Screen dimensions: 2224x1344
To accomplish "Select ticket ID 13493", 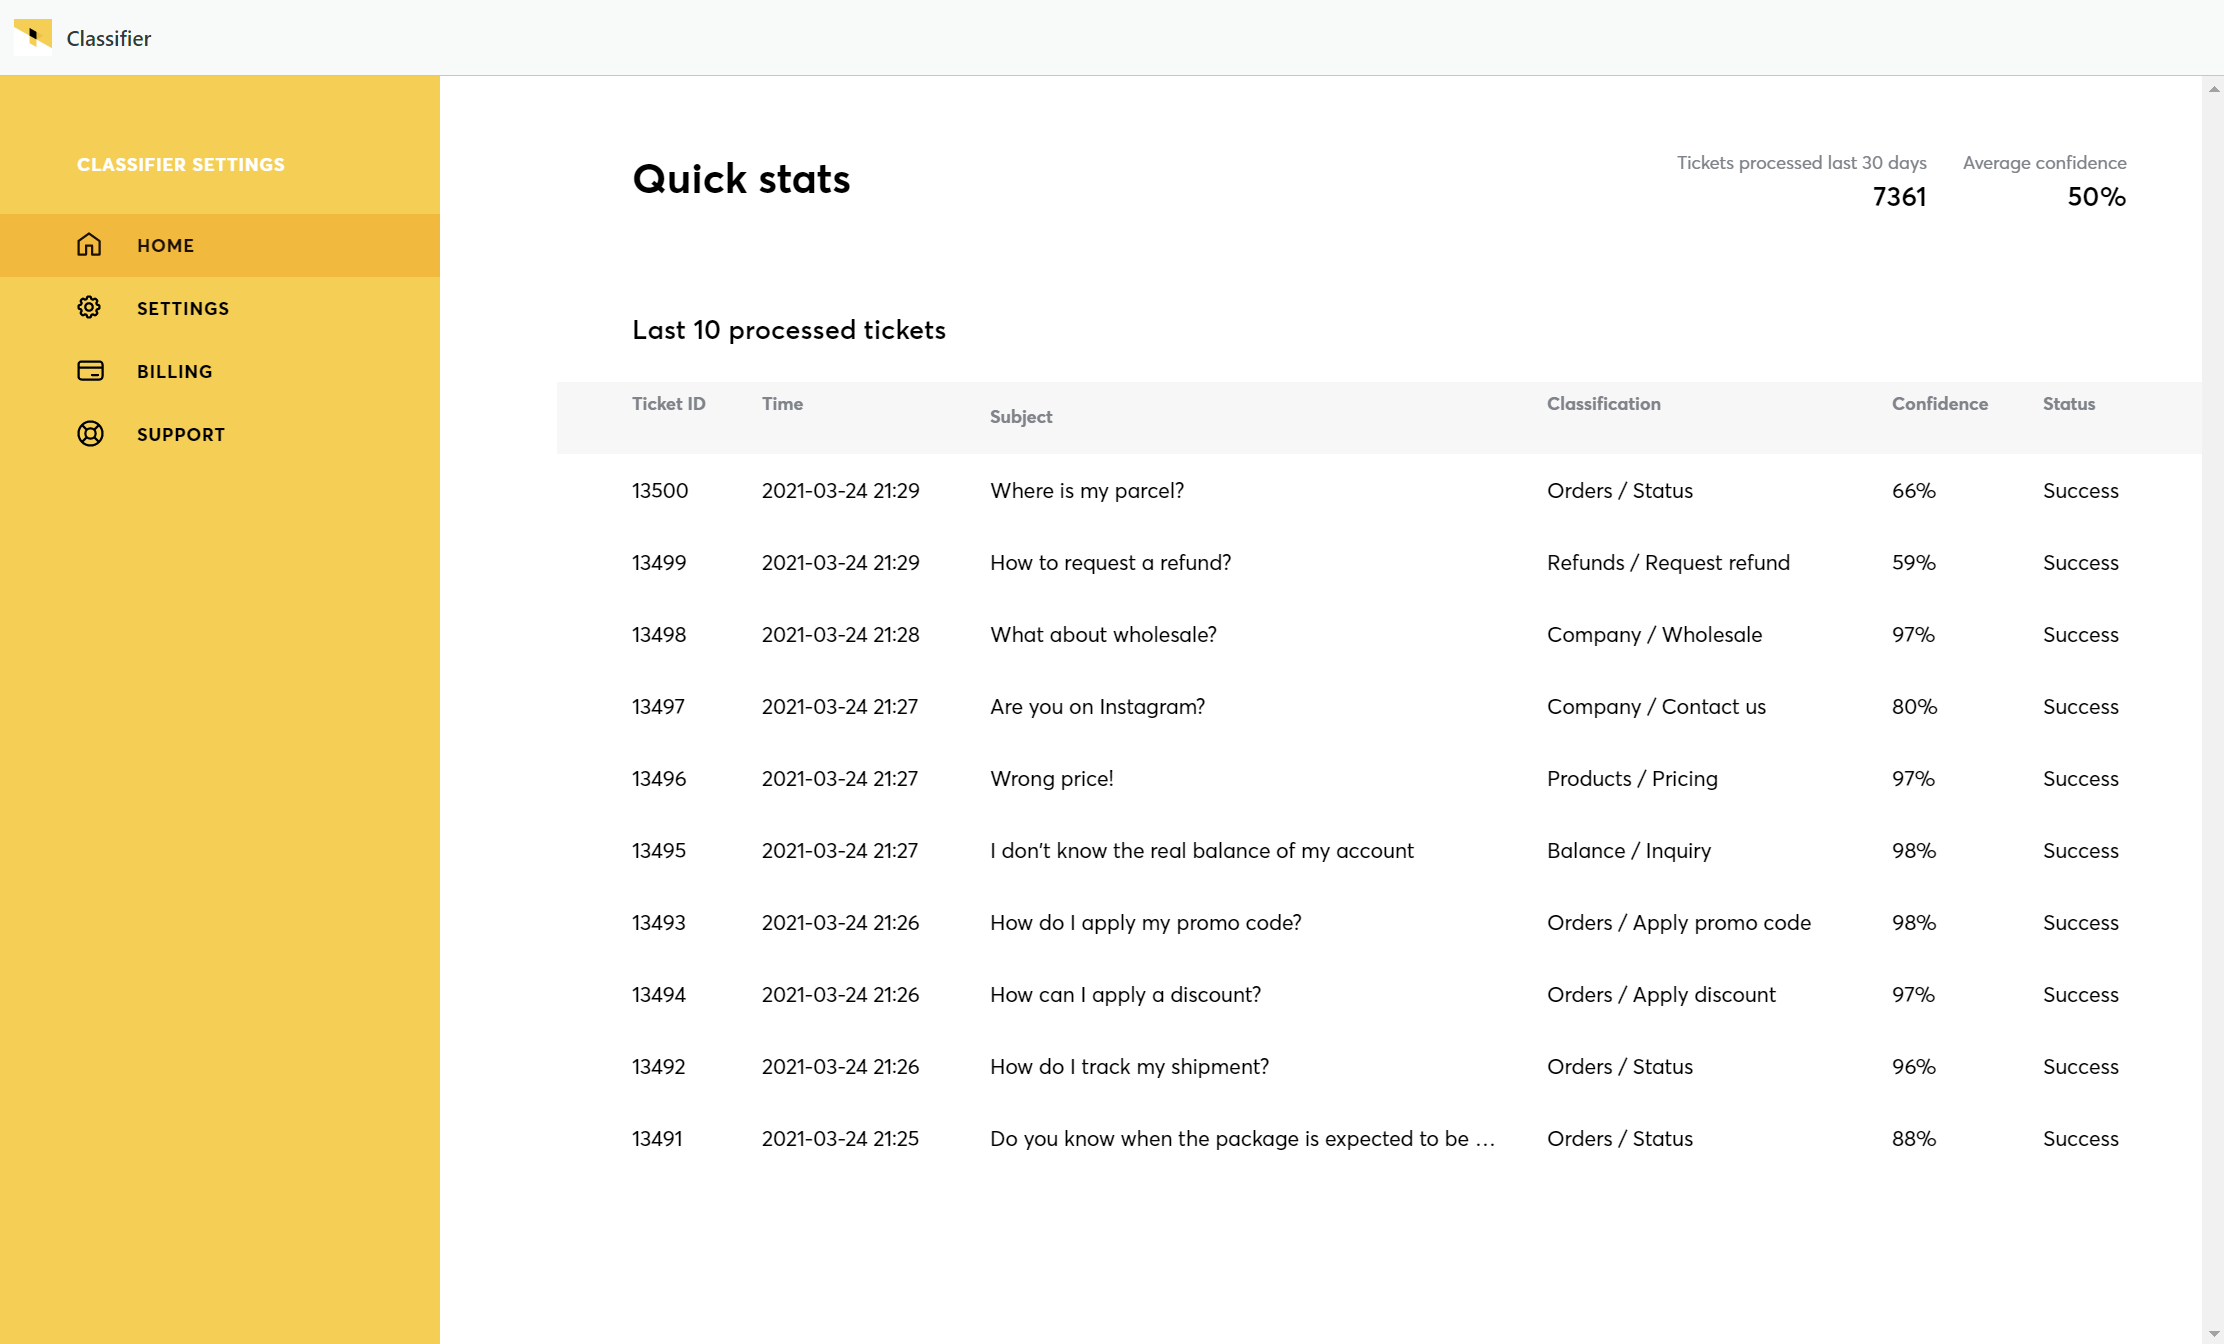I will coord(659,923).
